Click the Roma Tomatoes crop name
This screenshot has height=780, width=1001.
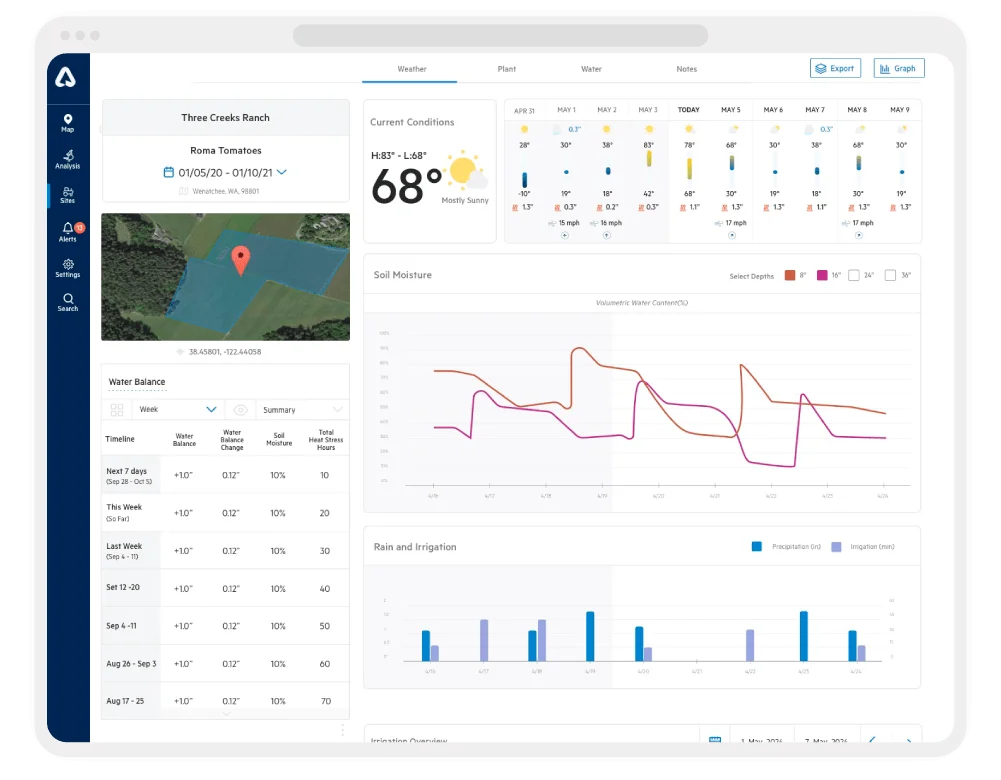pyautogui.click(x=226, y=151)
